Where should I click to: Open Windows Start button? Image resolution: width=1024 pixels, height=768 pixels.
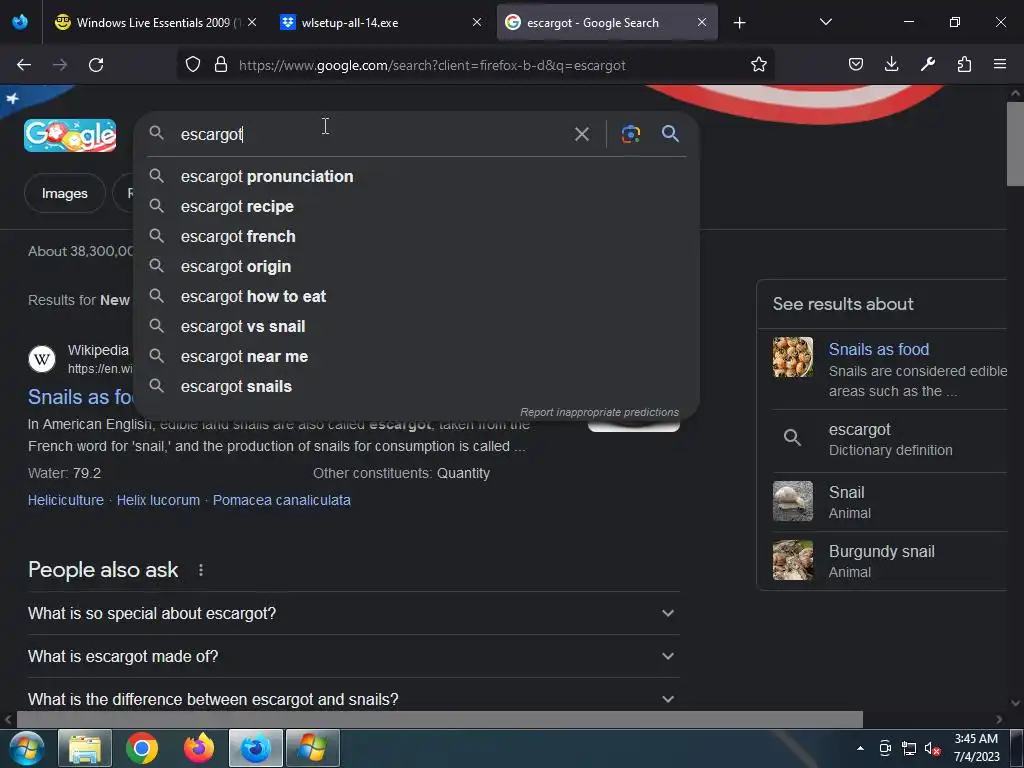[26, 748]
